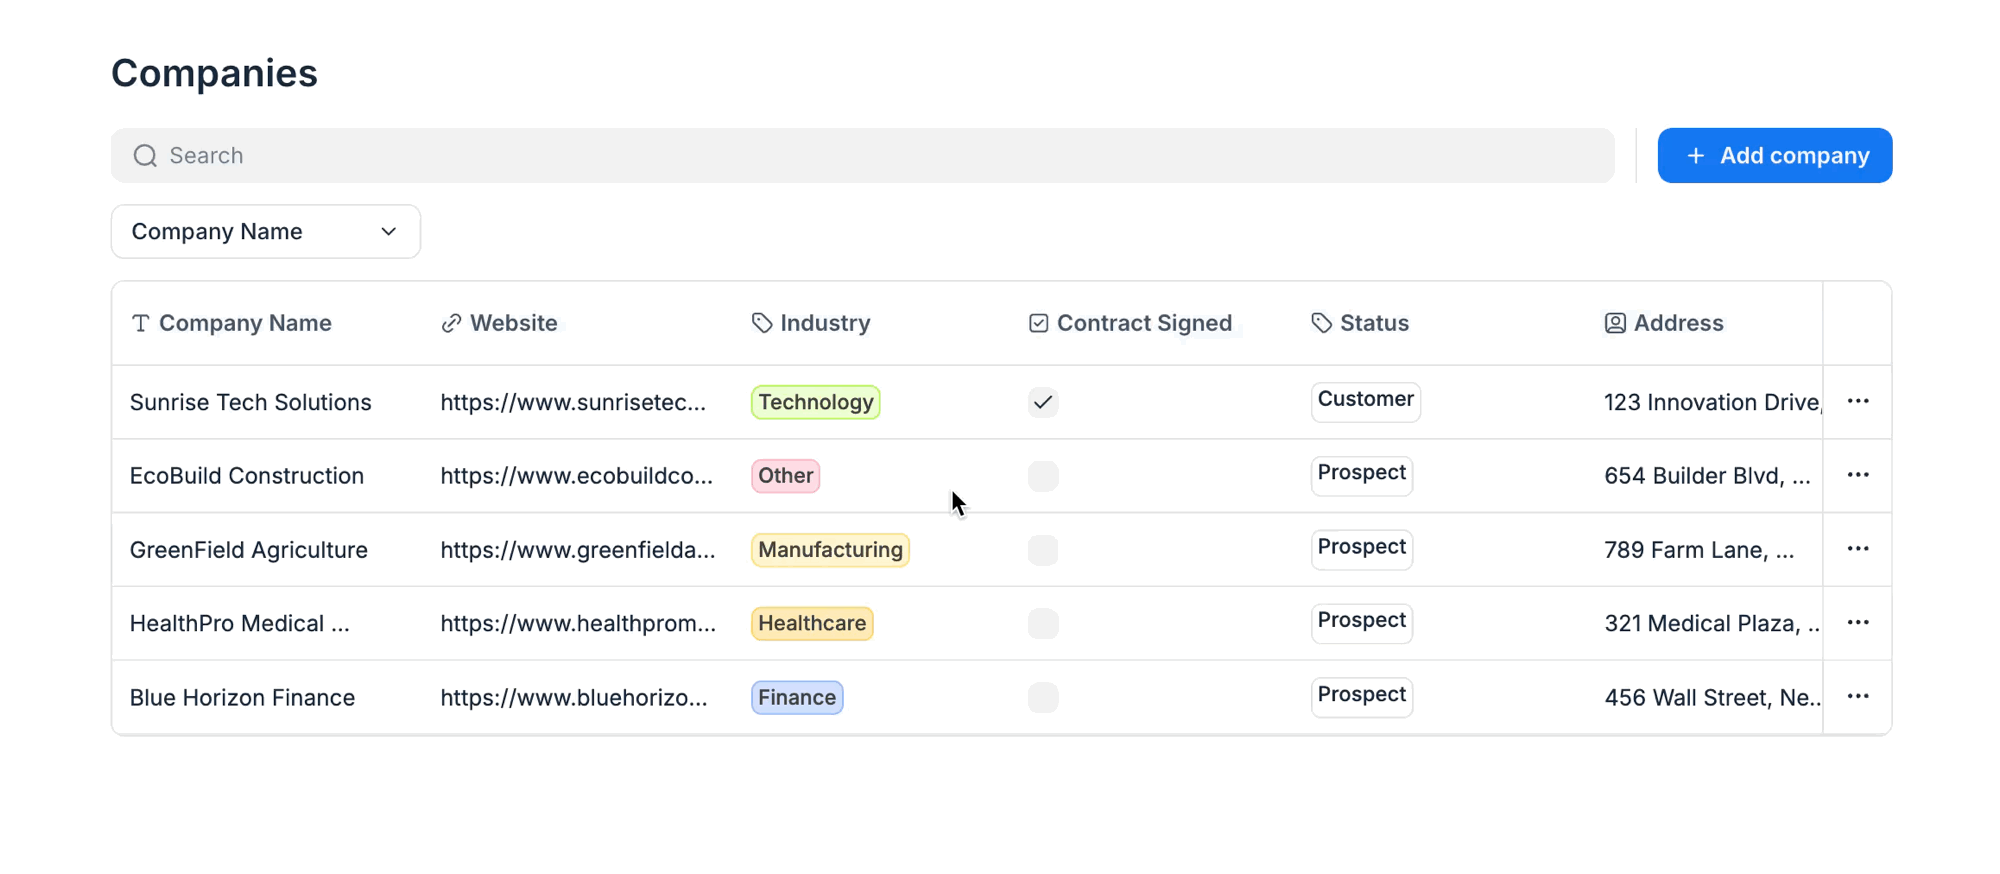Viewport: 2000px width, 874px height.
Task: Open the three-dot menu for EcoBuild Construction
Action: pyautogui.click(x=1858, y=475)
